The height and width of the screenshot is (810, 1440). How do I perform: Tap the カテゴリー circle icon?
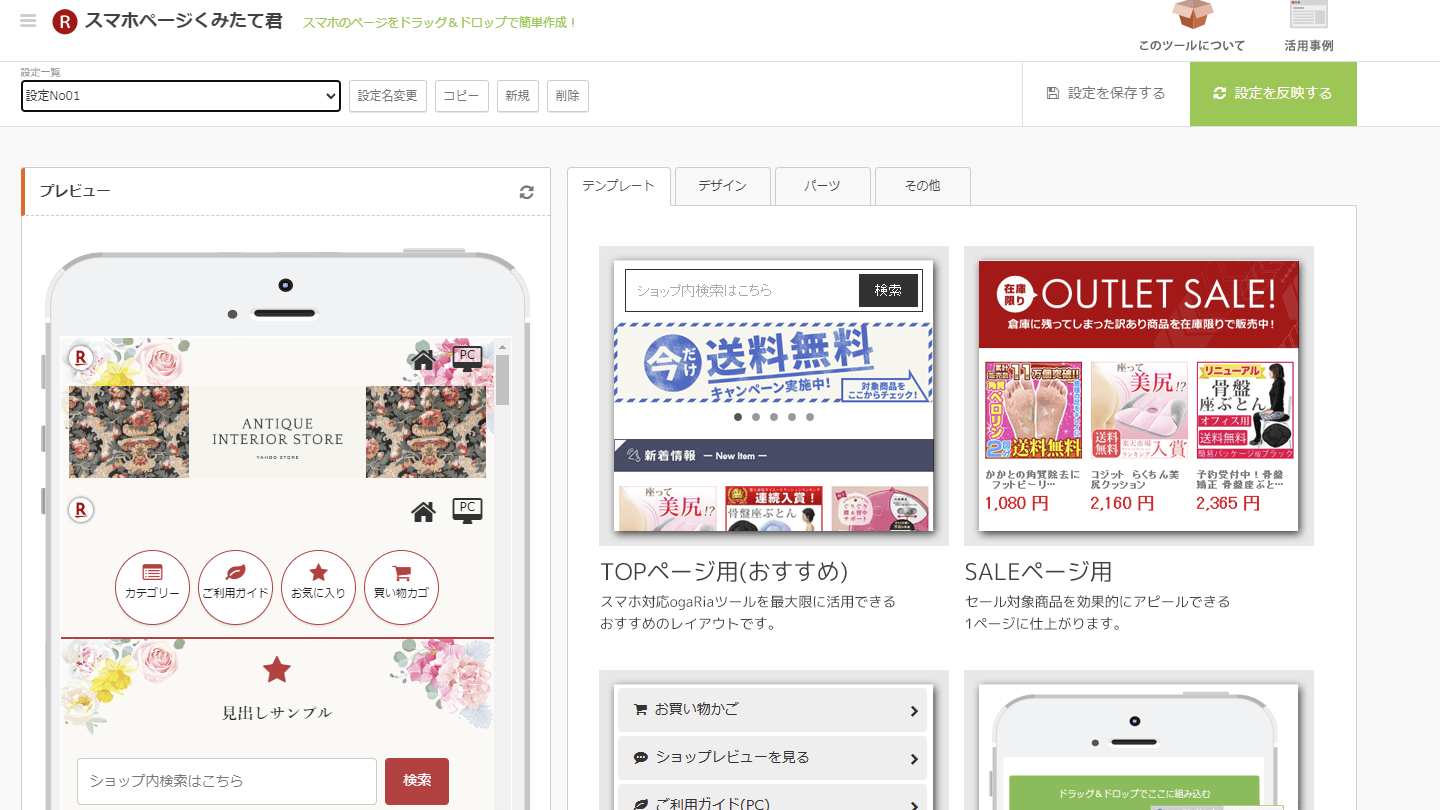click(152, 588)
